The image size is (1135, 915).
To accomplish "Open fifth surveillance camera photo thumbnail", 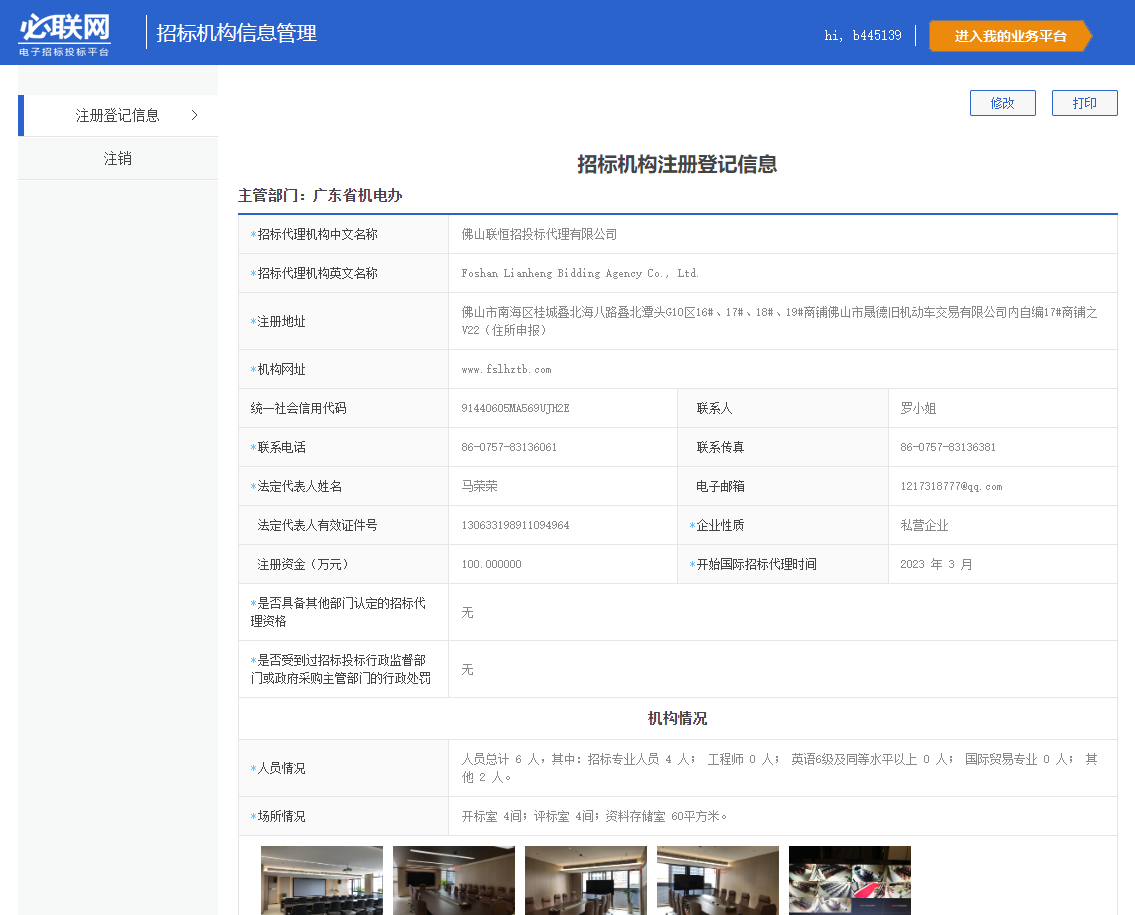I will click(849, 879).
